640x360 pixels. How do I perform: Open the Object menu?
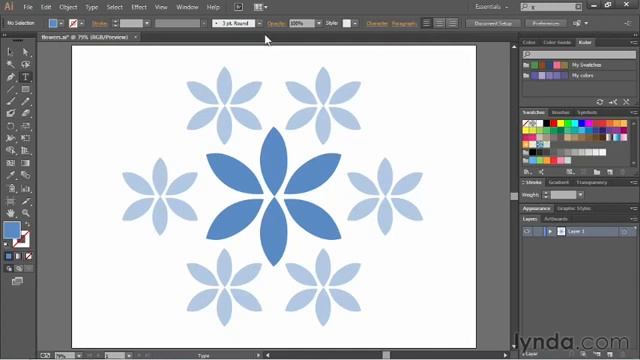tap(68, 7)
